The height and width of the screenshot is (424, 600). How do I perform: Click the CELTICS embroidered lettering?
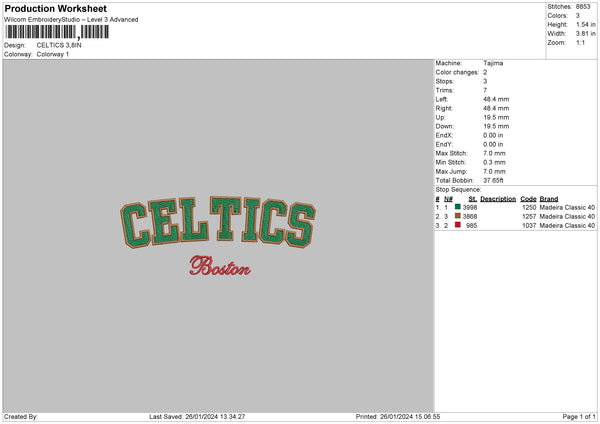(x=218, y=222)
